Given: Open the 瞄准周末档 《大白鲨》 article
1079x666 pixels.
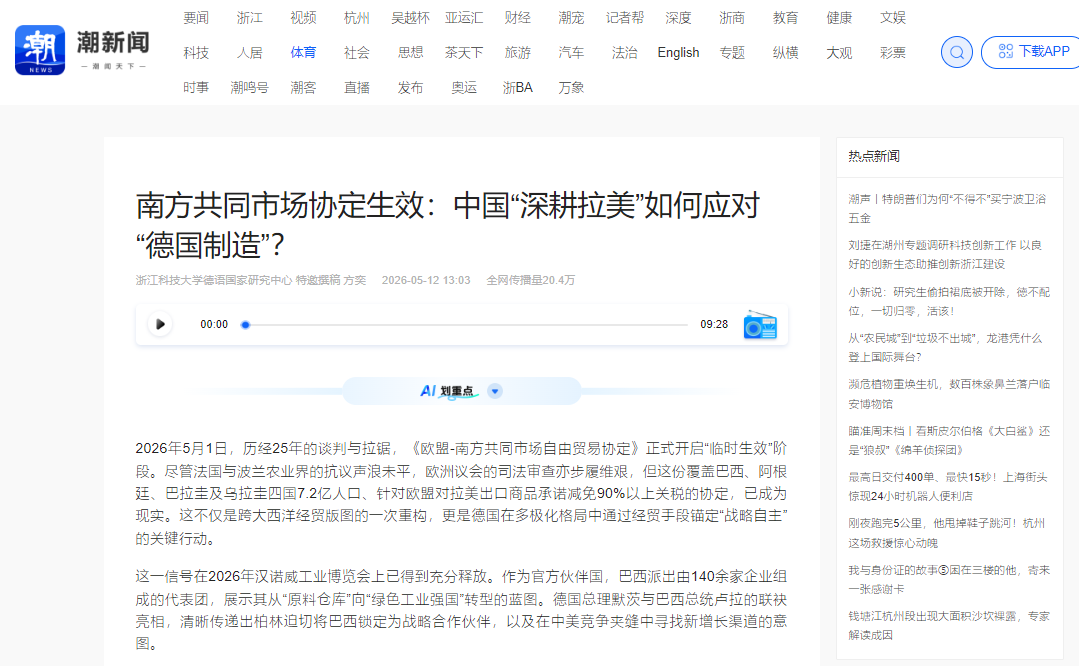Looking at the screenshot, I should pos(949,440).
